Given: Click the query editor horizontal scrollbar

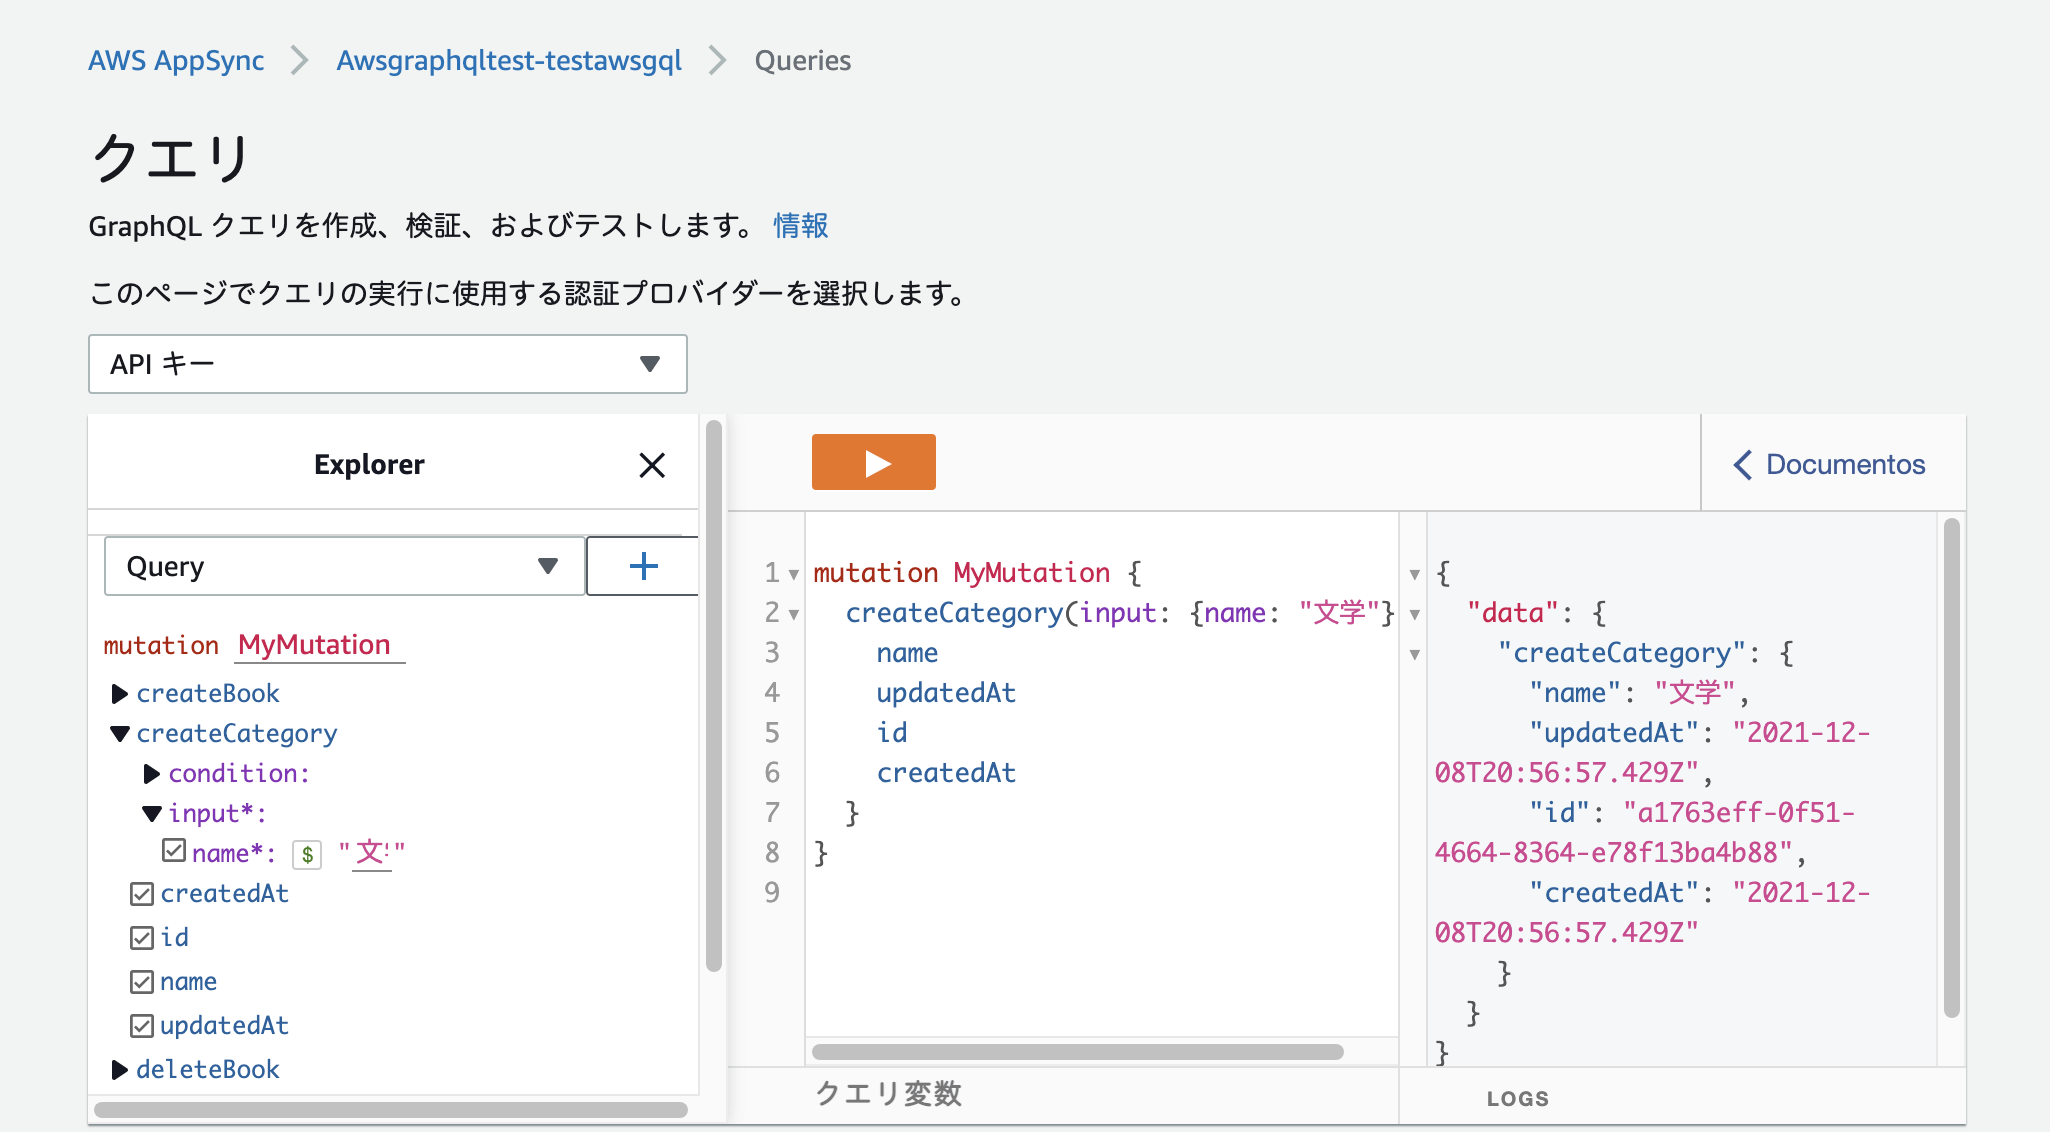Looking at the screenshot, I should [x=1077, y=1051].
